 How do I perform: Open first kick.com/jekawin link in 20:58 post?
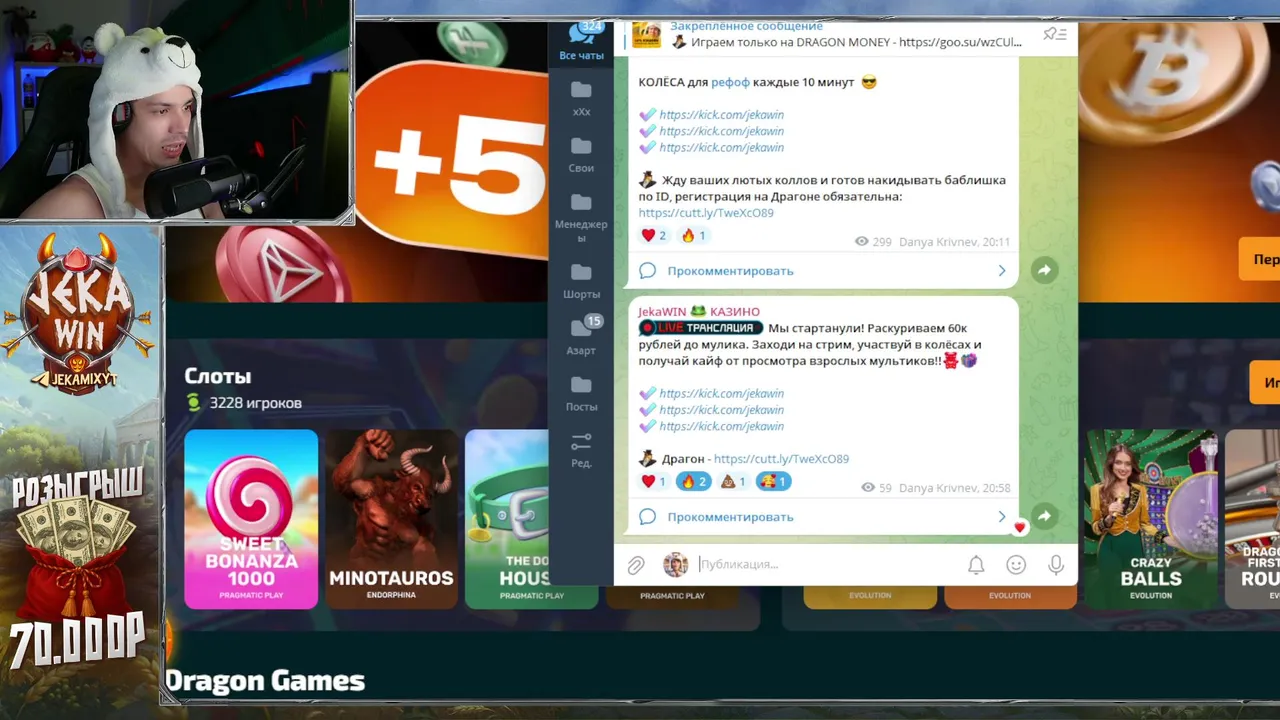(x=721, y=394)
